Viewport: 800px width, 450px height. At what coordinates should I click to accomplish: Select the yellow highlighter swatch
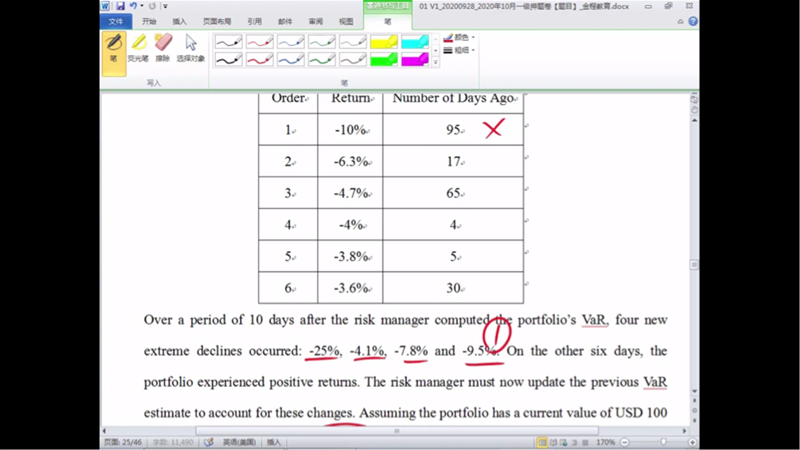point(384,42)
